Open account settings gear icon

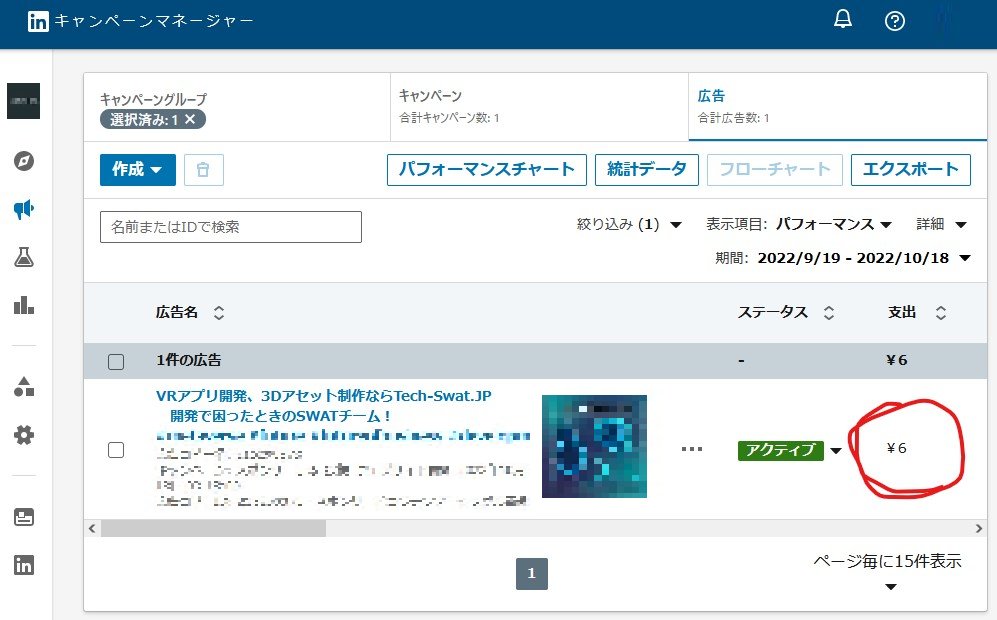(23, 434)
